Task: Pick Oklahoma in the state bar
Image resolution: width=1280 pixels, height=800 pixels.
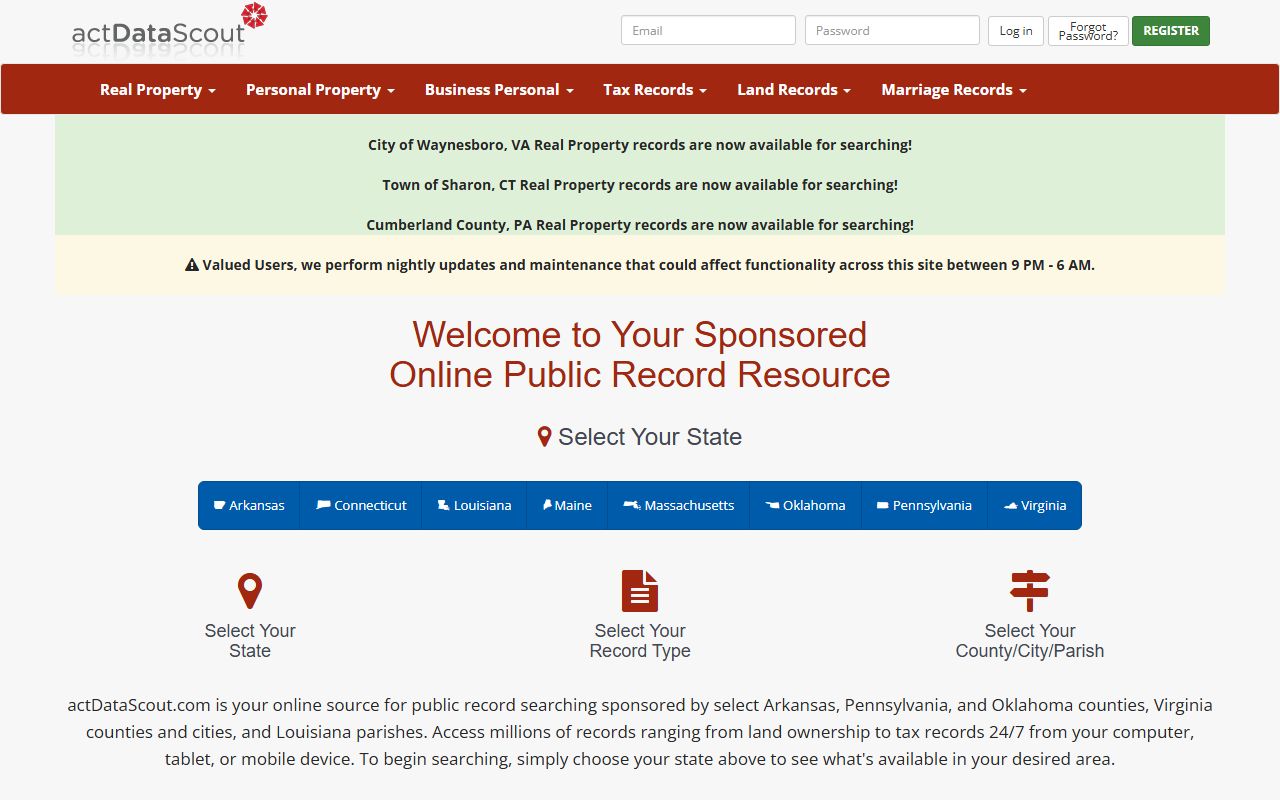Action: coord(805,506)
